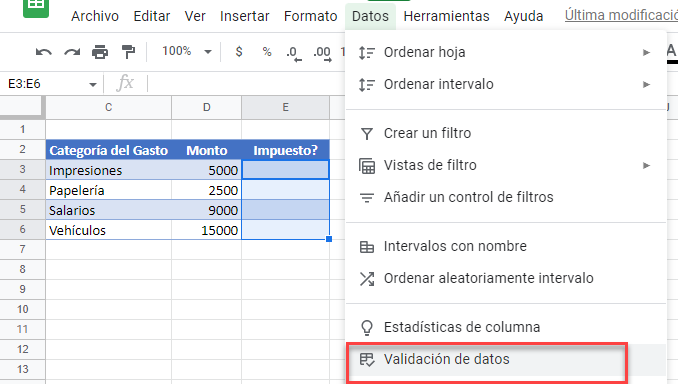Print the spreadsheet
This screenshot has height=384, width=678.
tap(100, 52)
